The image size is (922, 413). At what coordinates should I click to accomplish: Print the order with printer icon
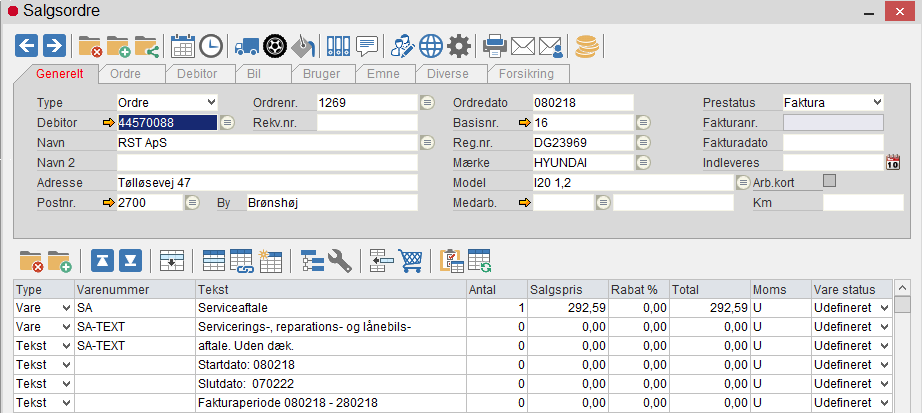(x=495, y=46)
